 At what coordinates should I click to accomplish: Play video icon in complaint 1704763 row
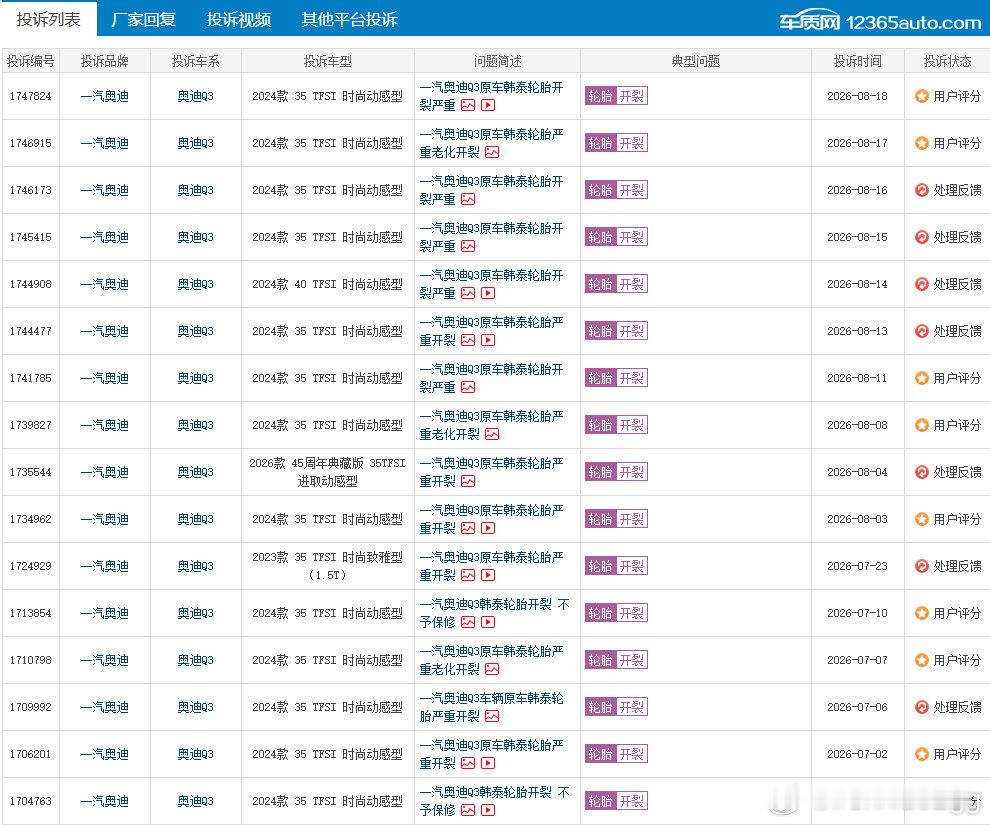[488, 810]
